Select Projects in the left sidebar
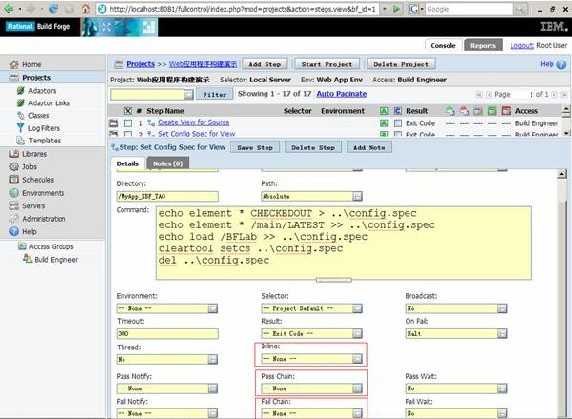Screen dimensions: 572x419 [x=36, y=78]
